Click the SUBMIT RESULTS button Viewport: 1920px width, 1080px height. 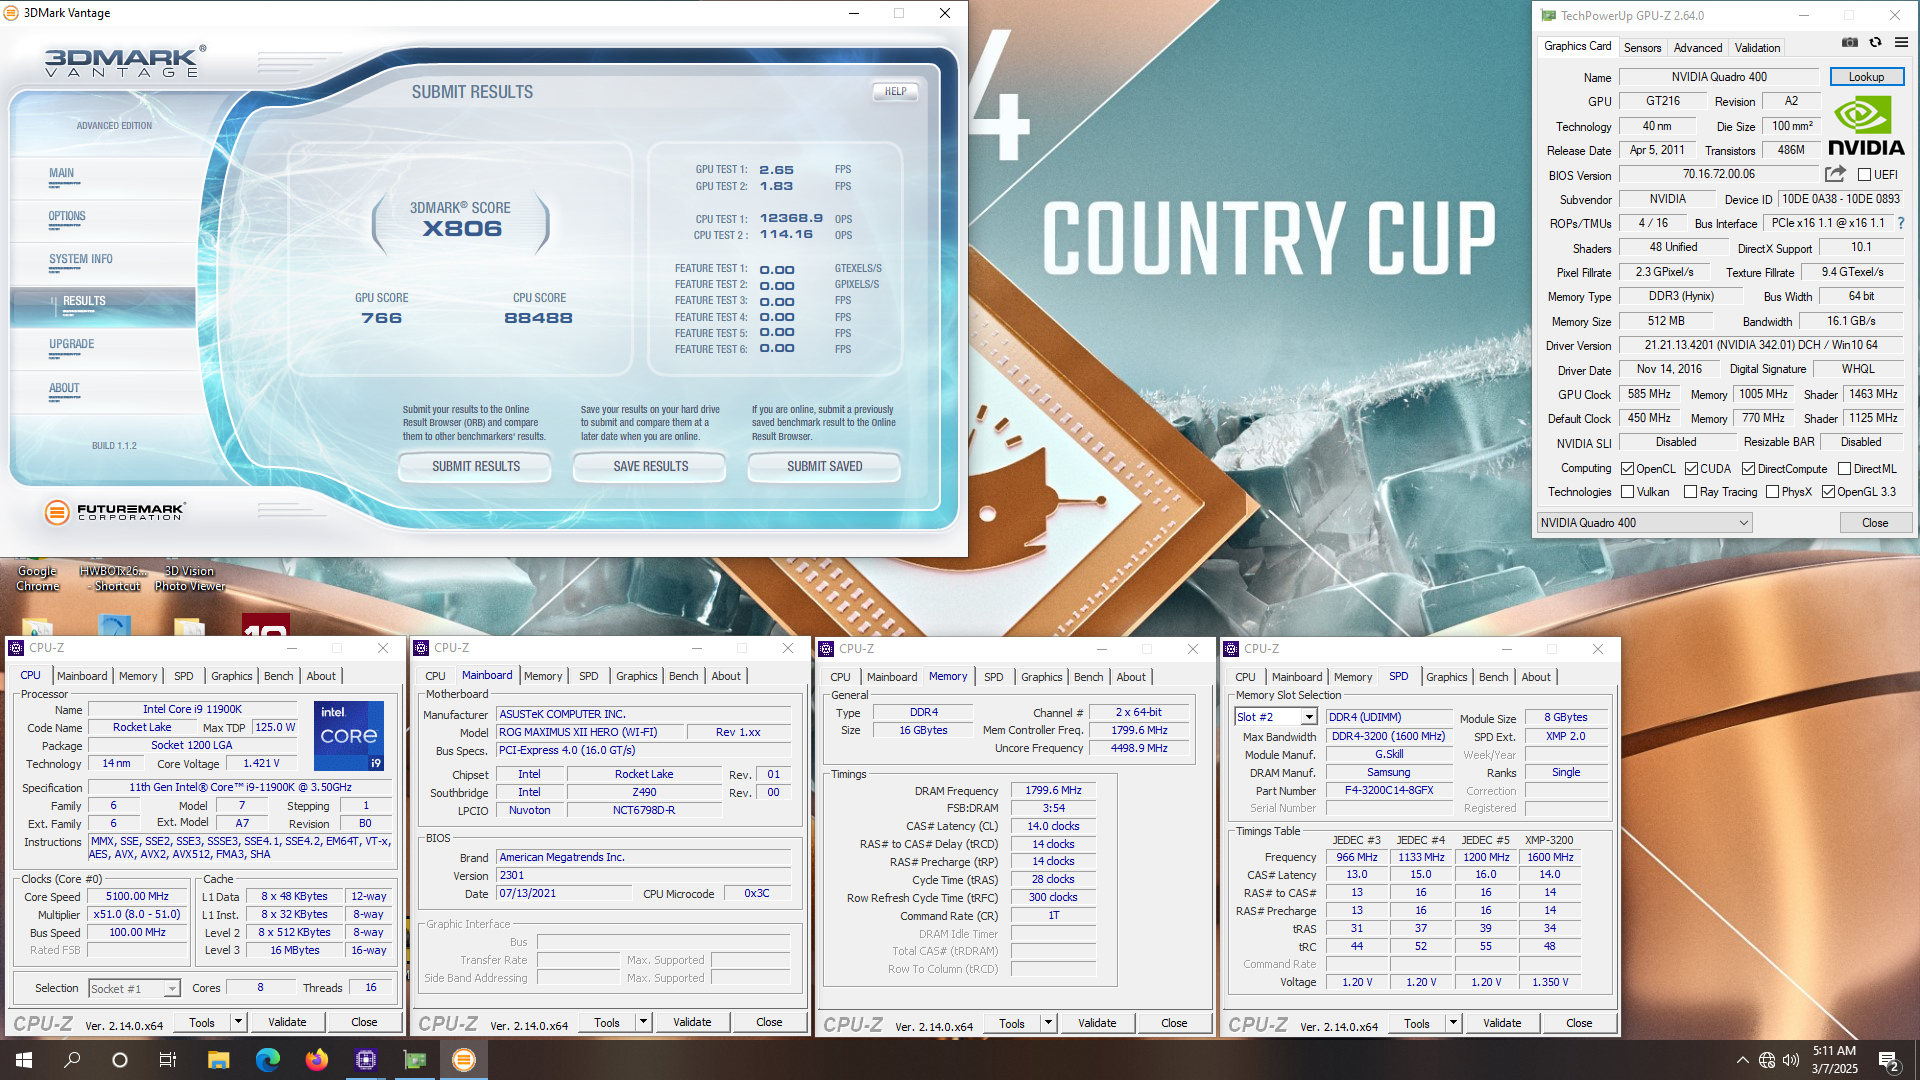475,466
